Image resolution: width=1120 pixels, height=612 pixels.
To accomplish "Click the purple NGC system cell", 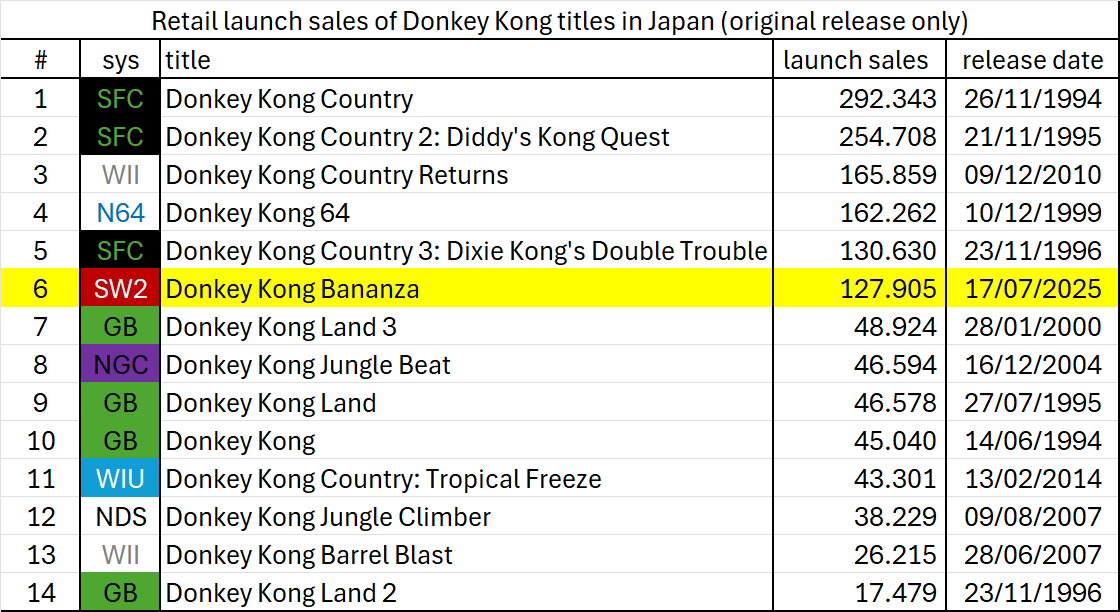I will (120, 365).
